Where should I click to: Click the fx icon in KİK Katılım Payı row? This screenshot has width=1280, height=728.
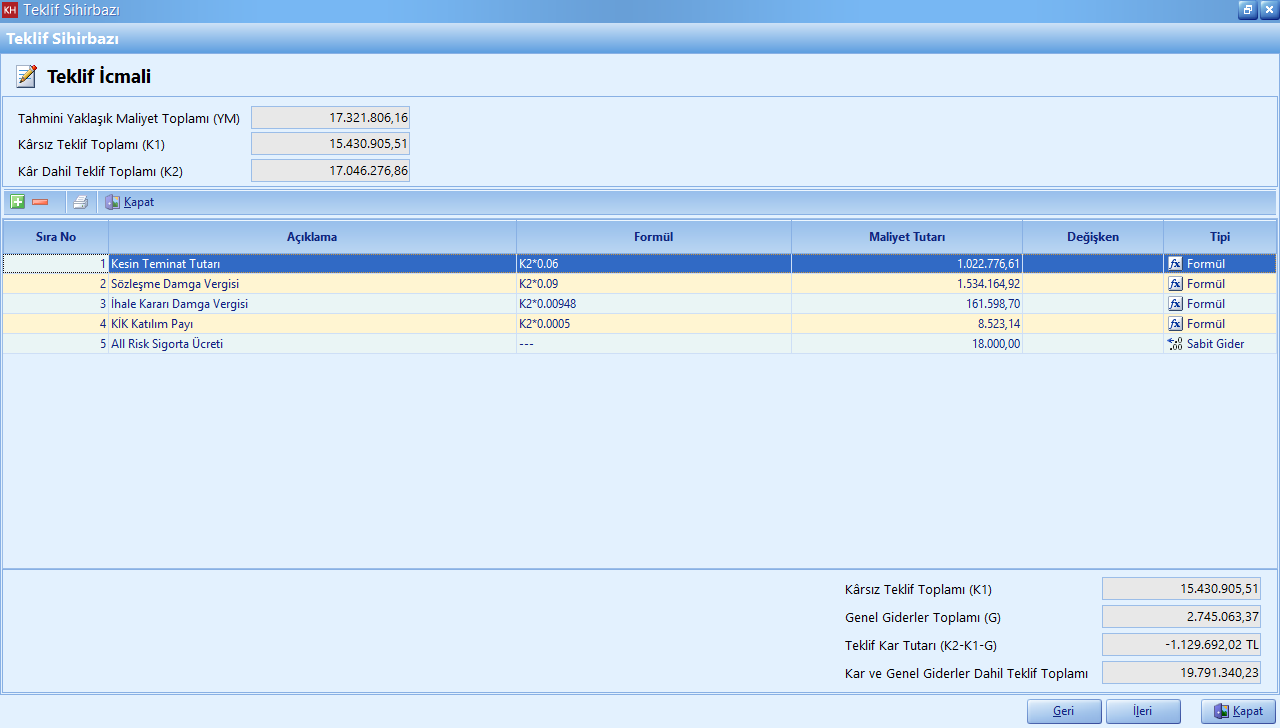(1175, 324)
